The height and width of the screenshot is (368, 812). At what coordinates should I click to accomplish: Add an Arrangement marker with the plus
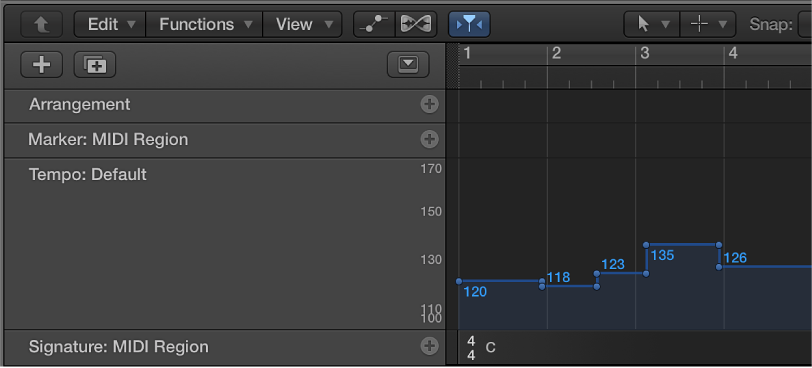pyautogui.click(x=429, y=105)
